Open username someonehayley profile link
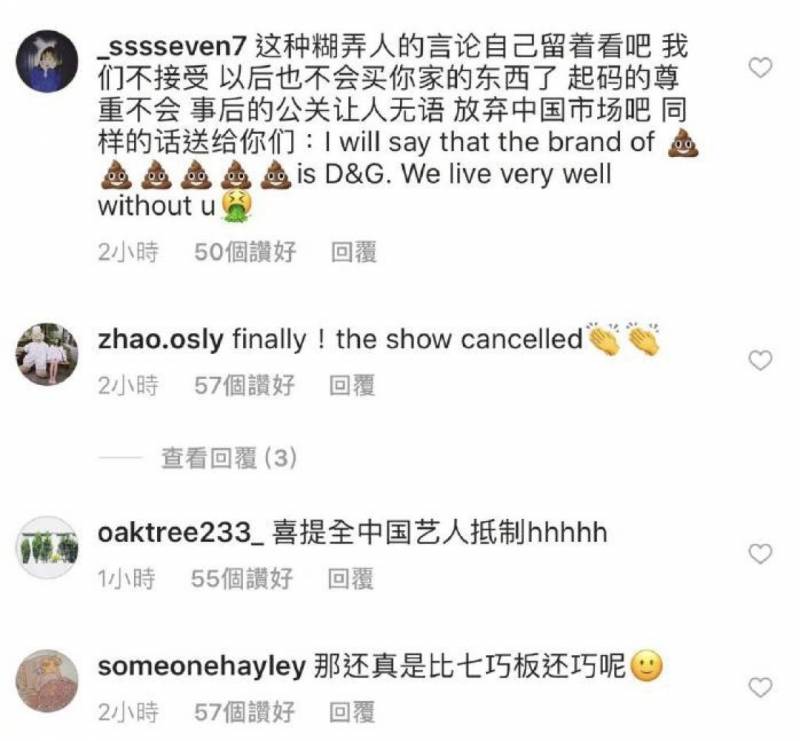This screenshot has height=741, width=800. pyautogui.click(x=202, y=666)
